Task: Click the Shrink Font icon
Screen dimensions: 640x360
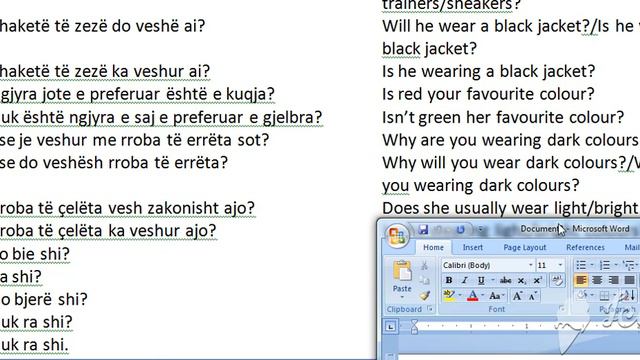Action: 532,296
